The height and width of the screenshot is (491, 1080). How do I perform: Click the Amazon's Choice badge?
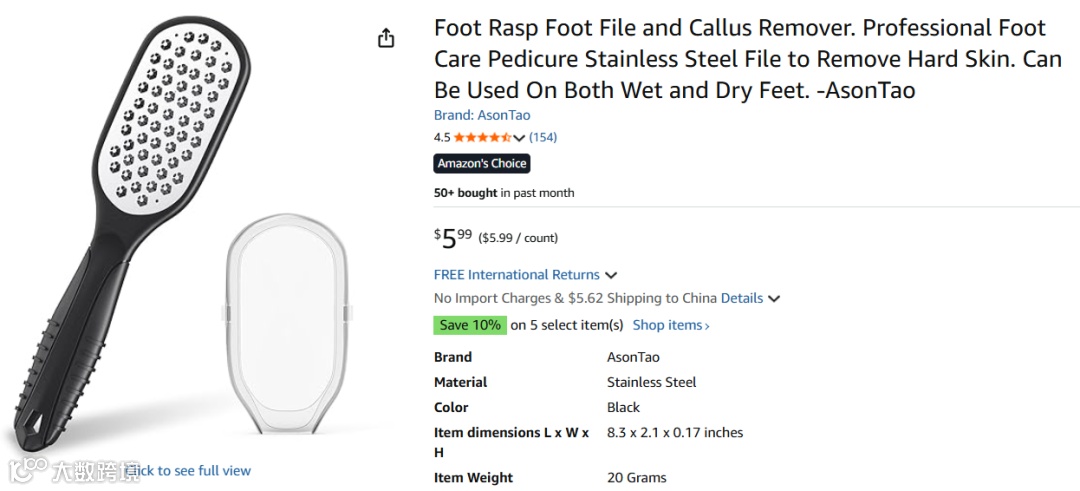[482, 163]
